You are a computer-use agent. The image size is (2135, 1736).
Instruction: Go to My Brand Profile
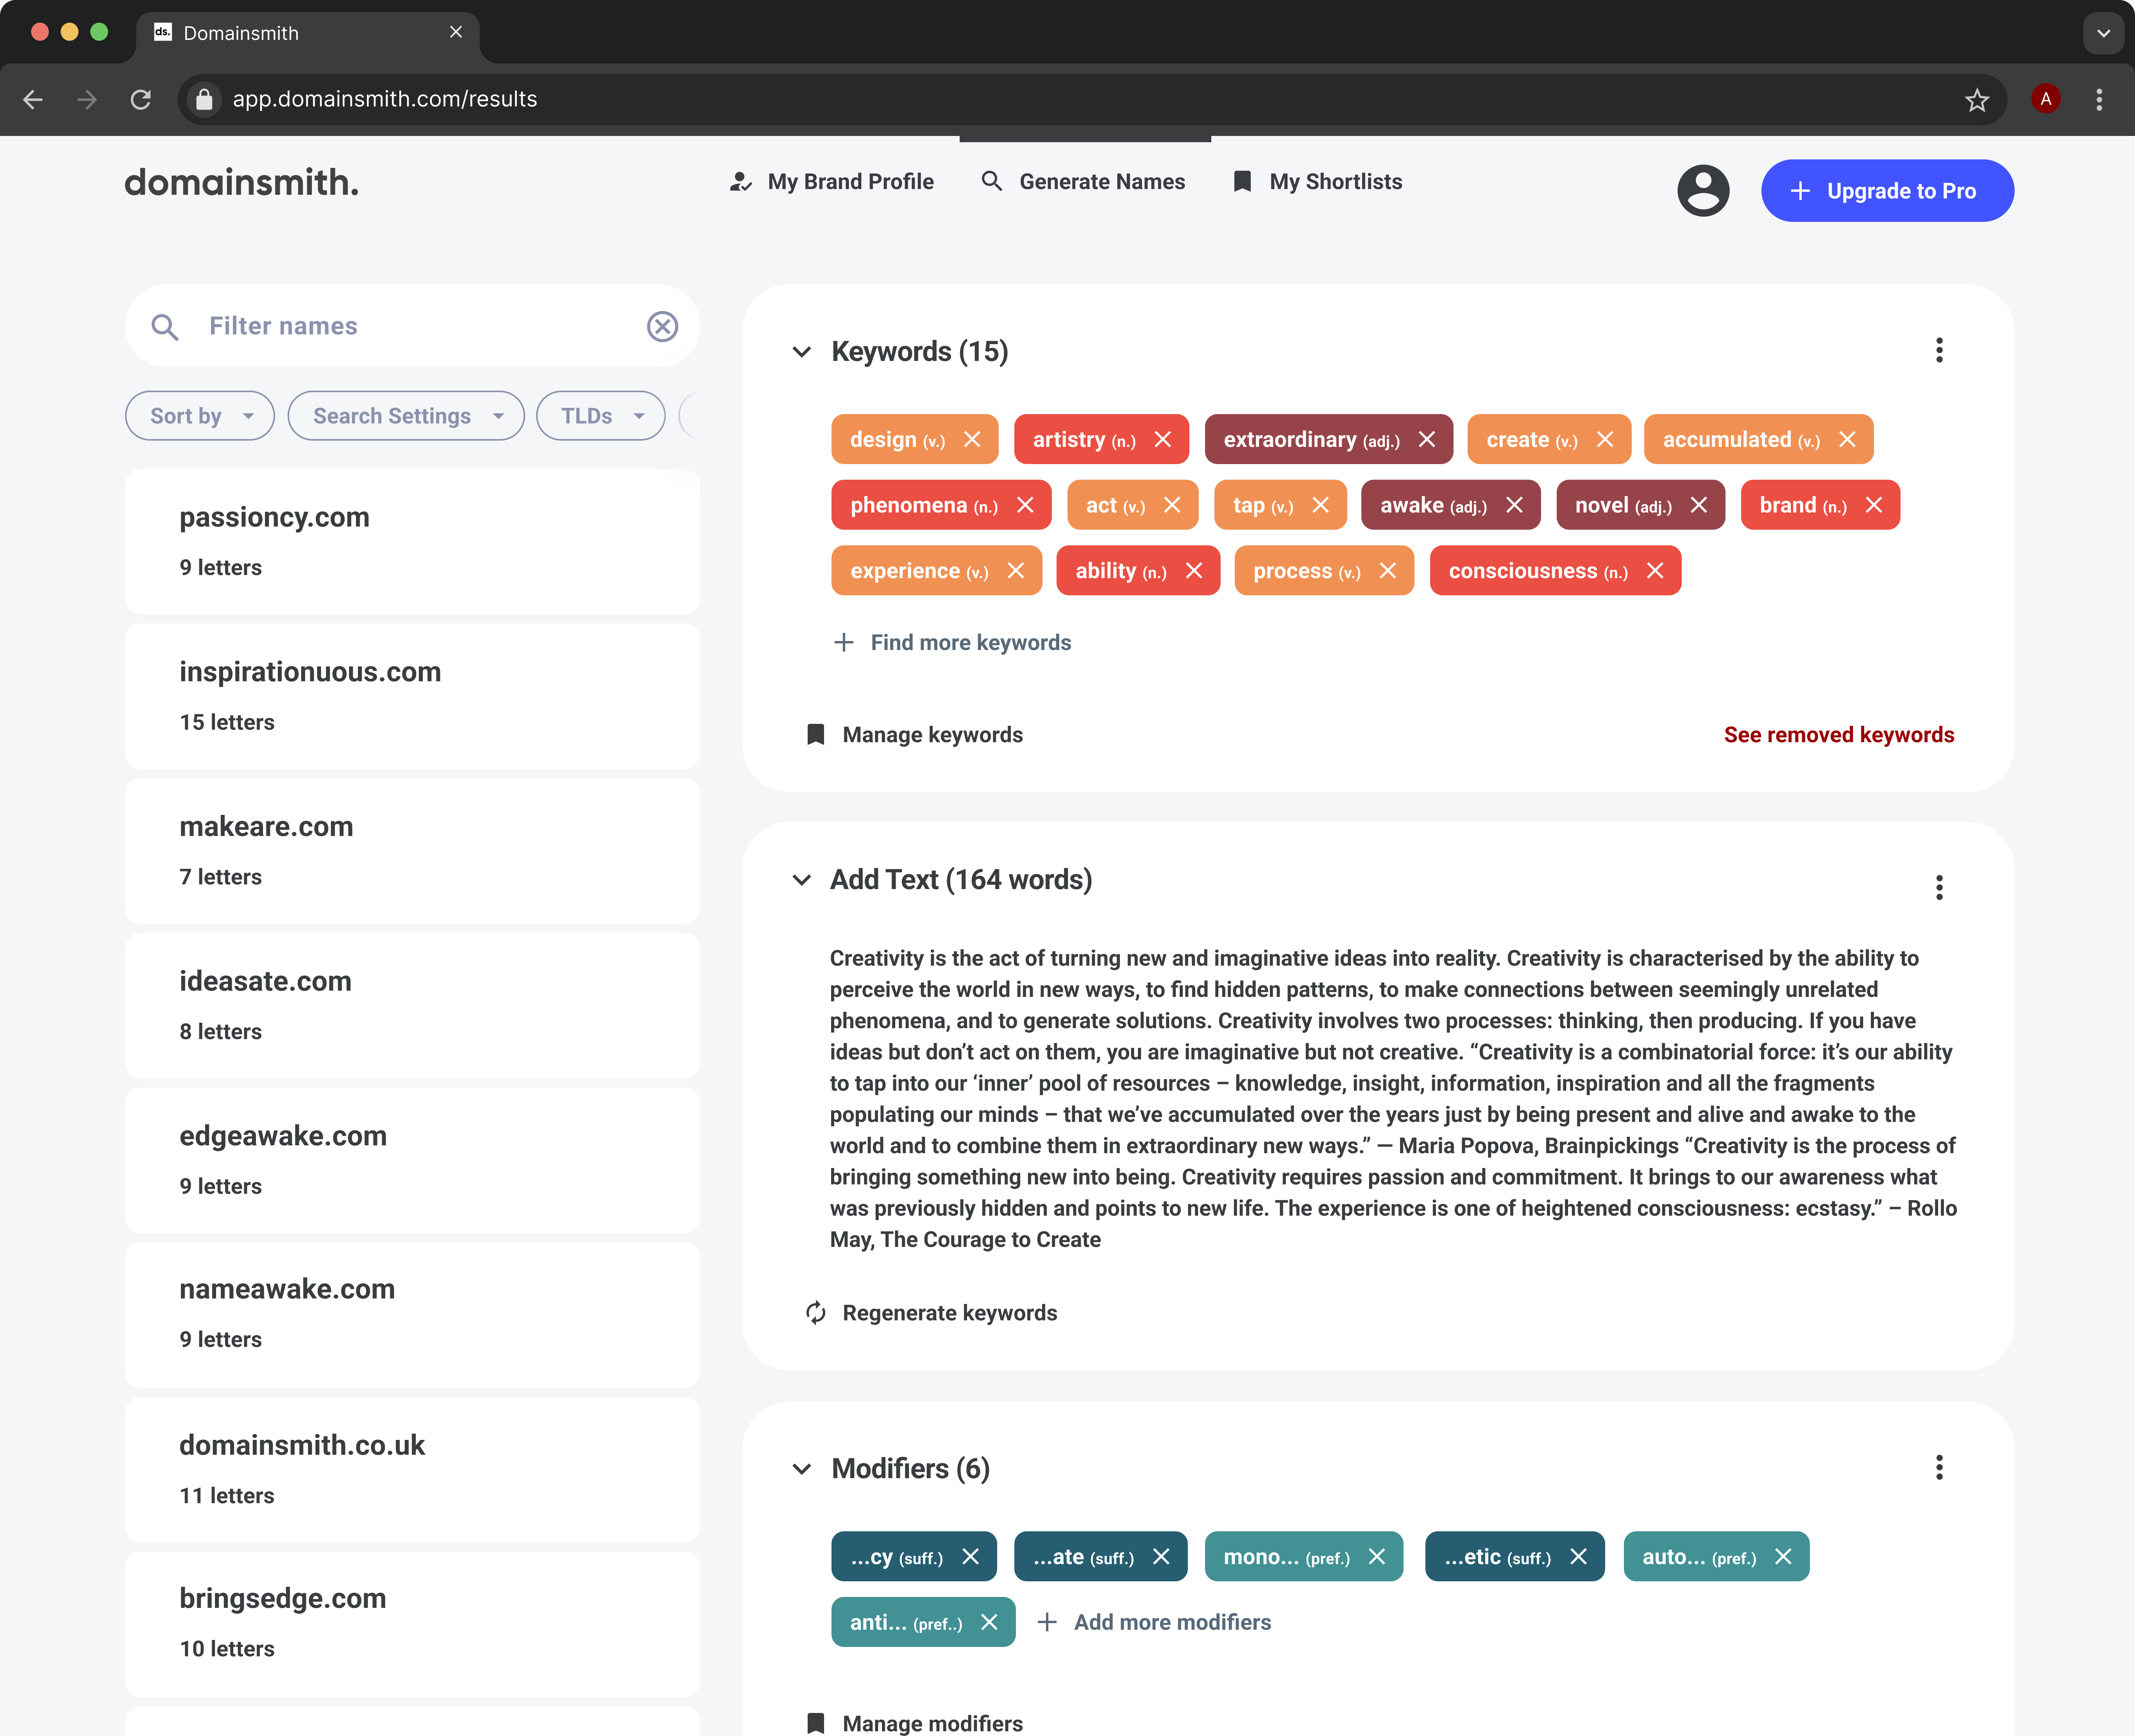click(831, 182)
